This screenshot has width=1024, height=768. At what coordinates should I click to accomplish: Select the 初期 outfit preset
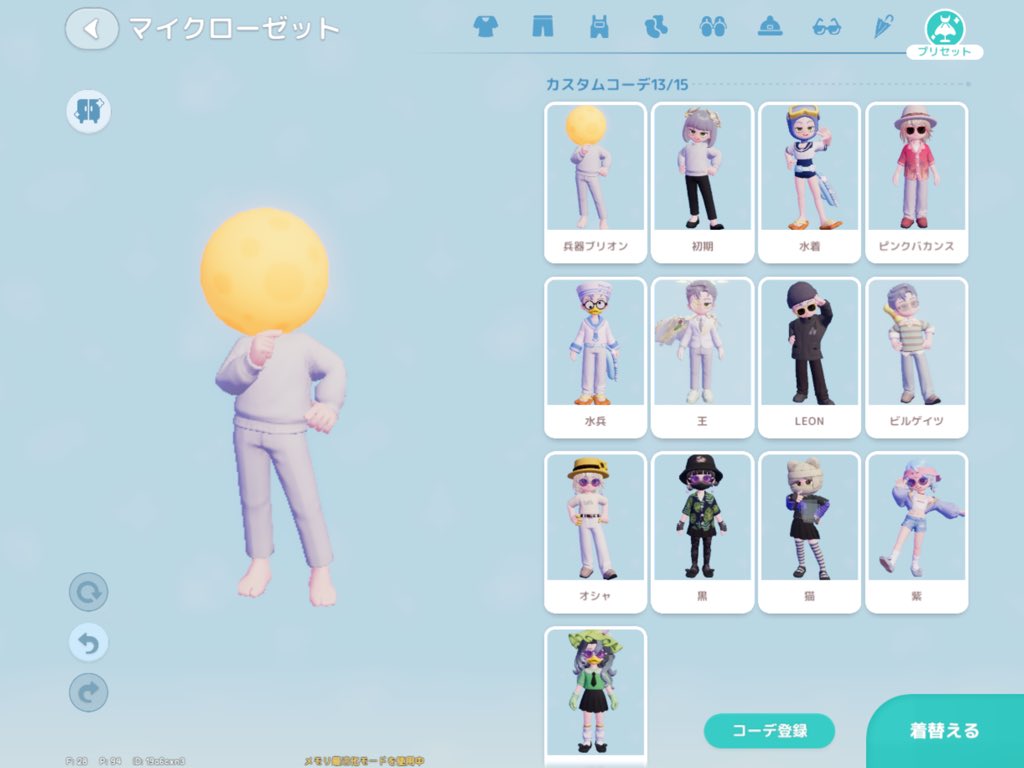pyautogui.click(x=703, y=183)
